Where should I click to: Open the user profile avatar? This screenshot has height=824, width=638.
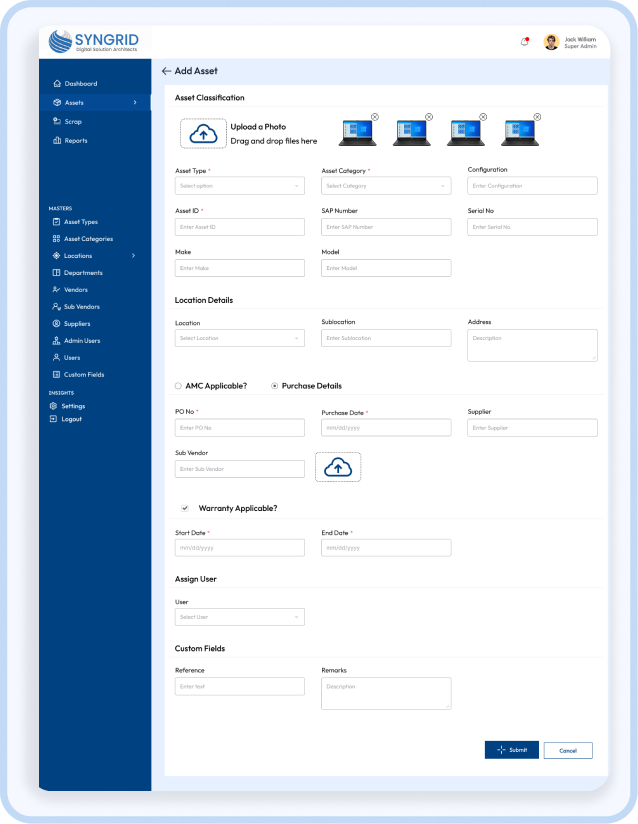[551, 42]
